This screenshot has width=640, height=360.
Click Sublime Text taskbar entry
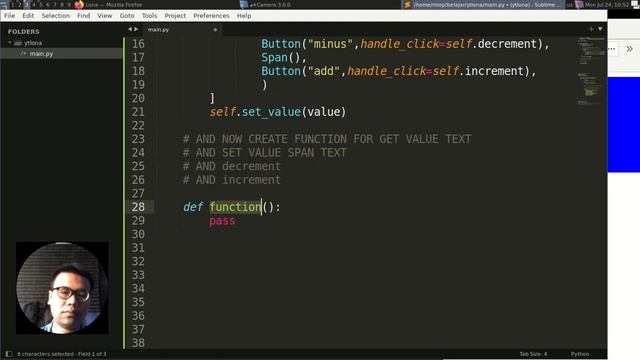pos(484,4)
